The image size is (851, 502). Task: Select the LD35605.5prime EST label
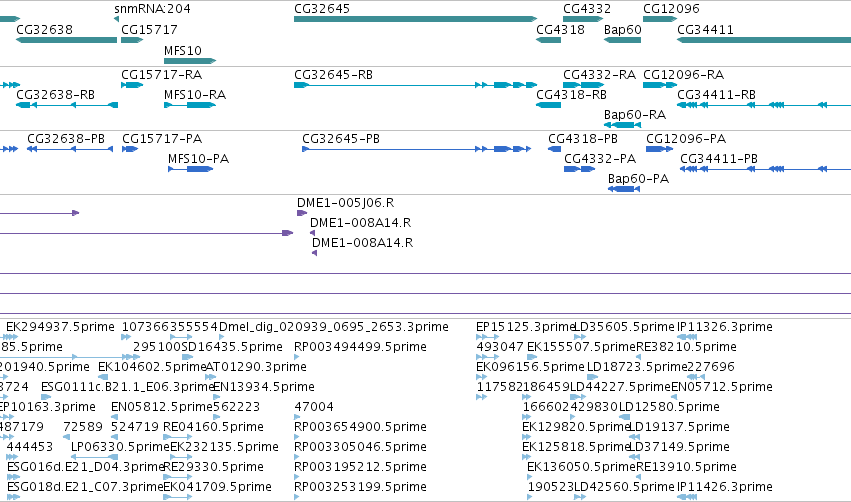[x=625, y=327]
